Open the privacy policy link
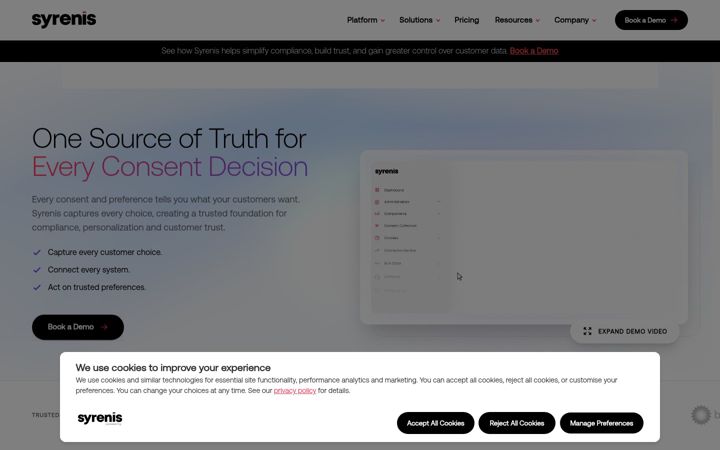The height and width of the screenshot is (450, 720). [295, 391]
